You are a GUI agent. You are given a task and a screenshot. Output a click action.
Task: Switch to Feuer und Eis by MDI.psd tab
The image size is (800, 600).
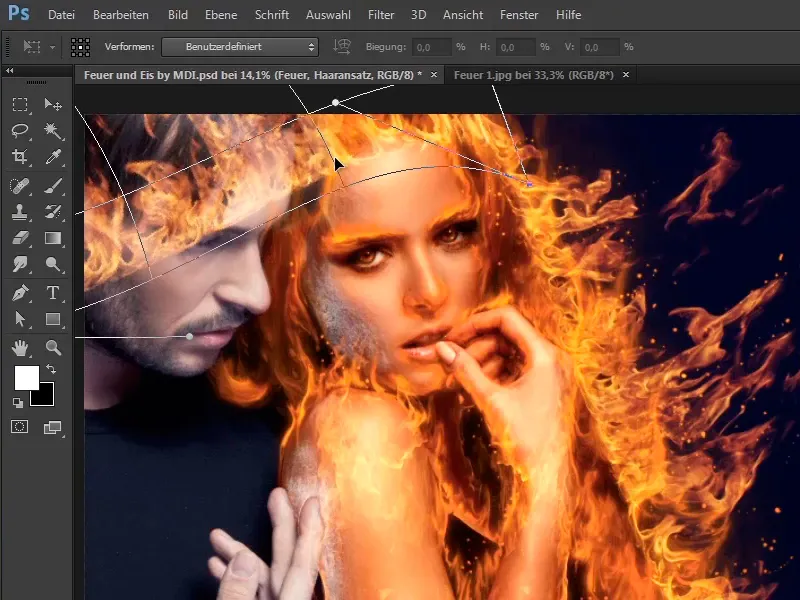[253, 75]
